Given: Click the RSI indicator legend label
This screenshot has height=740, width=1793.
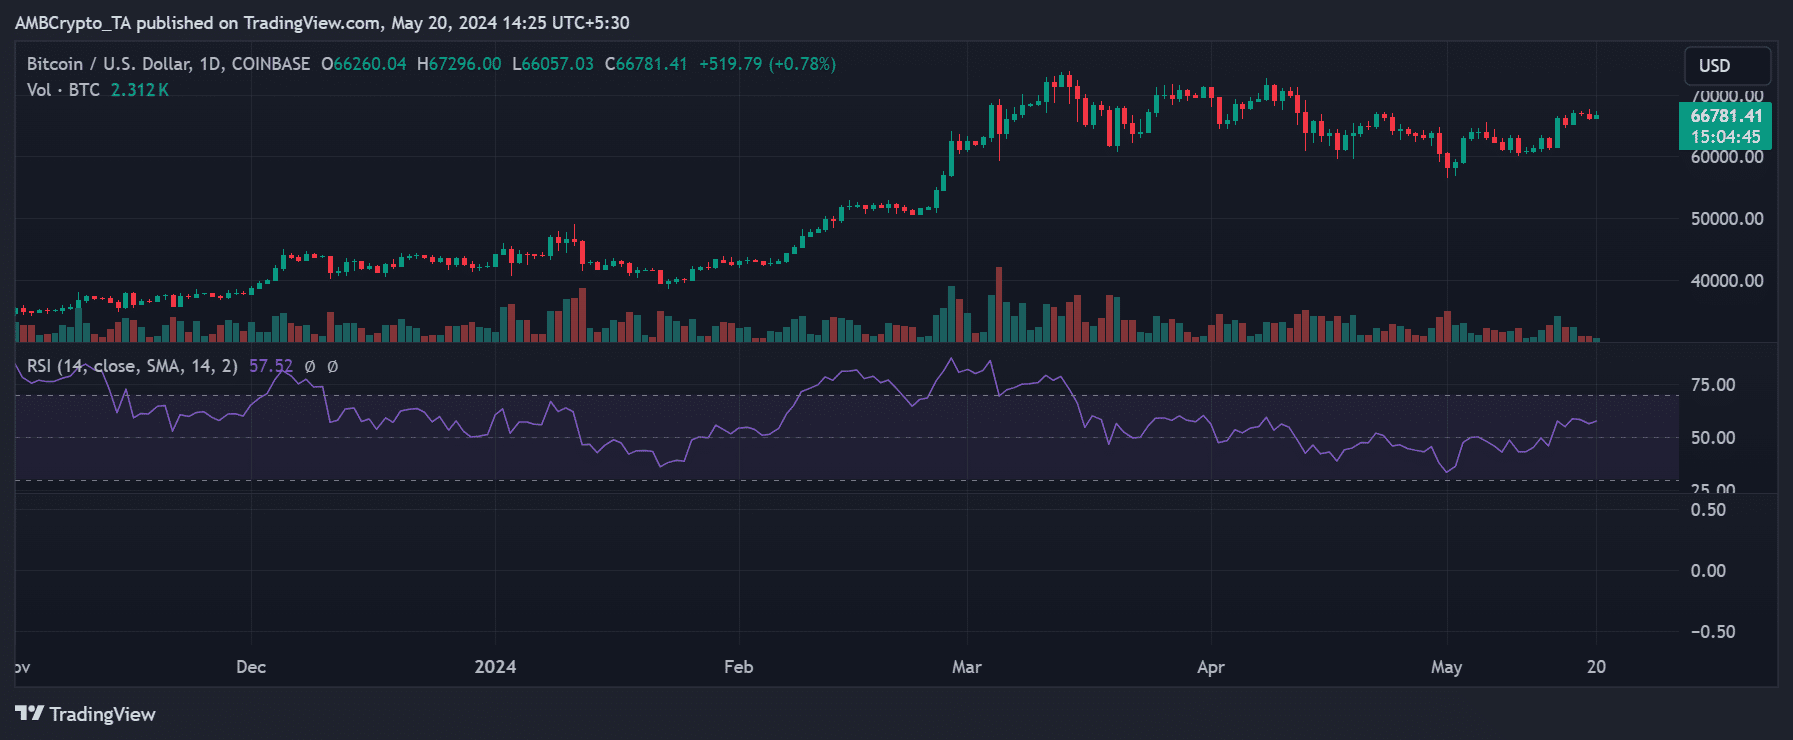Looking at the screenshot, I should 132,366.
